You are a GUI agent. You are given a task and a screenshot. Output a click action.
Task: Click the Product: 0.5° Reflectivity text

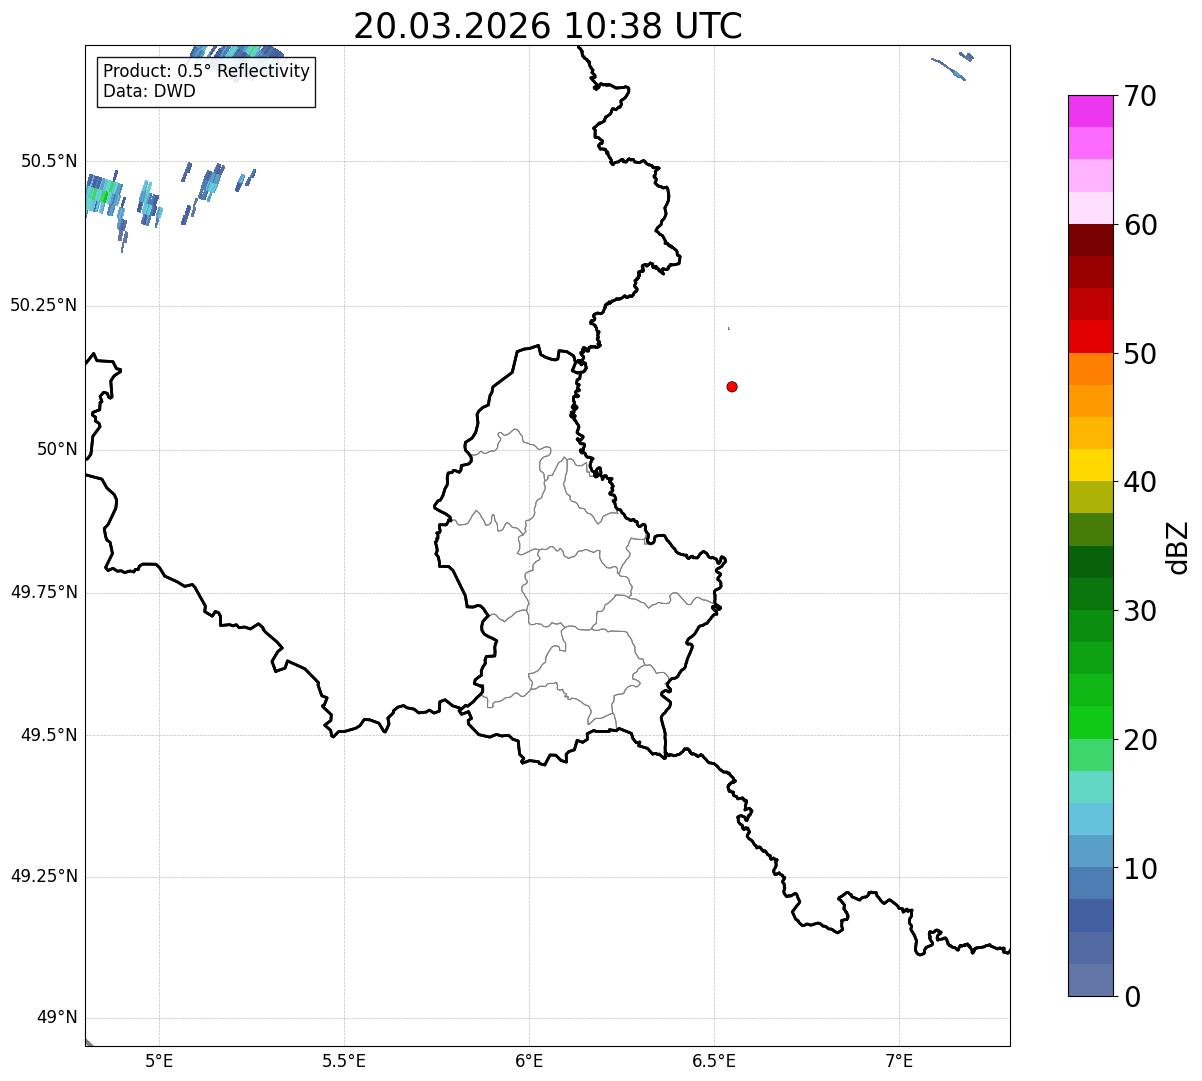click(206, 72)
